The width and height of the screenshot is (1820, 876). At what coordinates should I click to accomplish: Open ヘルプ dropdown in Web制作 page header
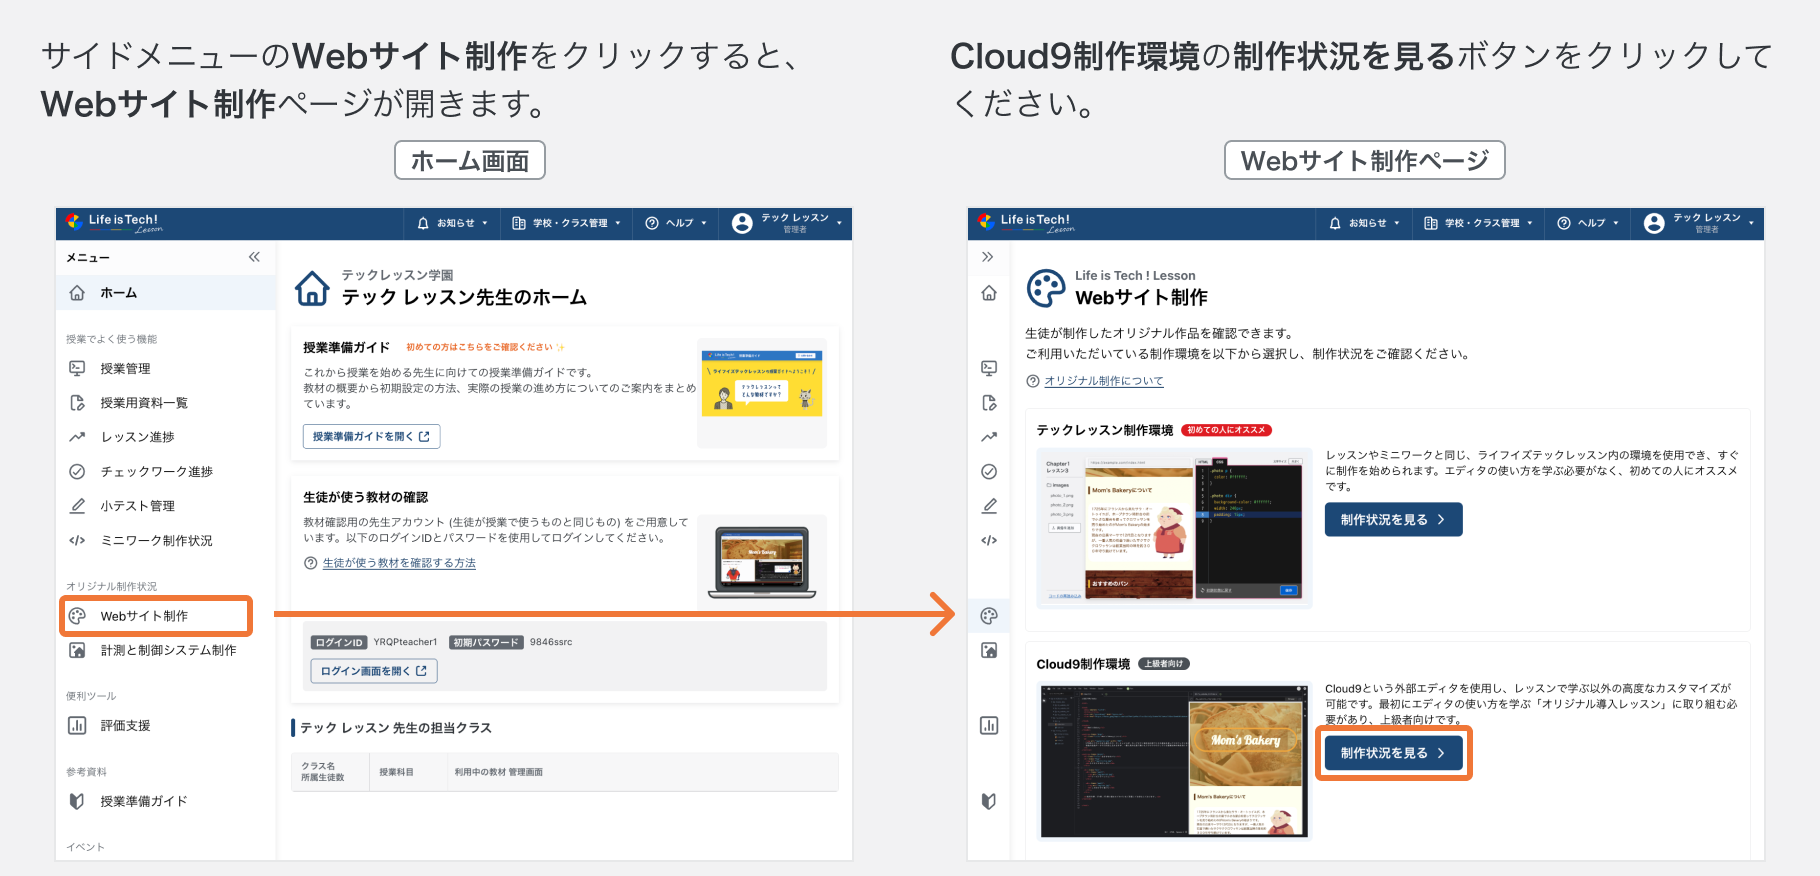click(1589, 223)
